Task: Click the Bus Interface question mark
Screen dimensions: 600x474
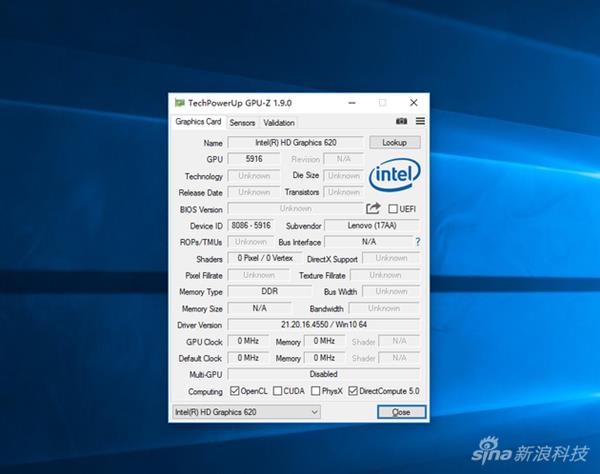Action: (417, 242)
